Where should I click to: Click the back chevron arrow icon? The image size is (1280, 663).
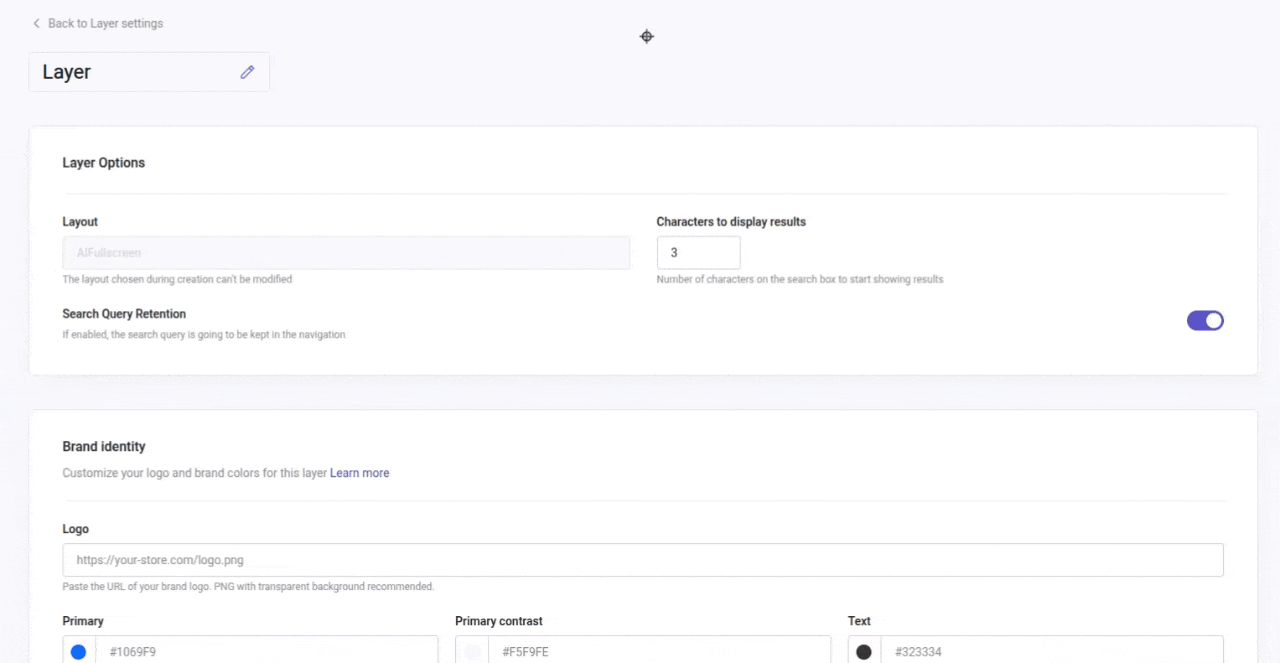[x=37, y=23]
